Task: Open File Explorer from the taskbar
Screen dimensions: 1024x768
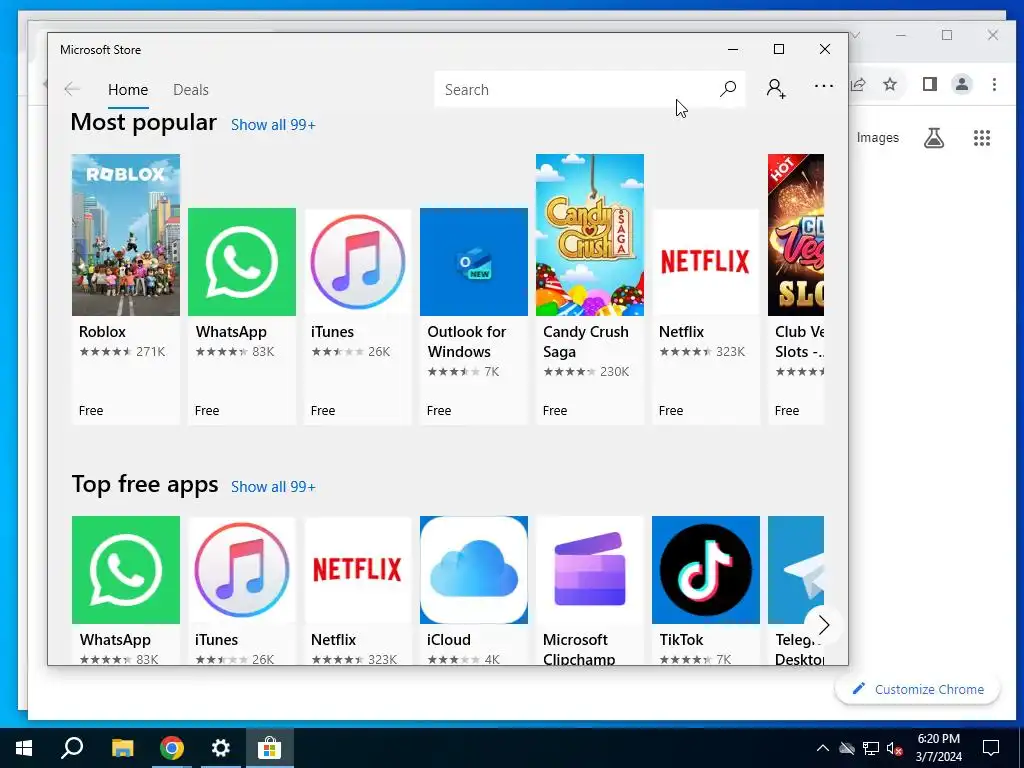Action: click(122, 748)
